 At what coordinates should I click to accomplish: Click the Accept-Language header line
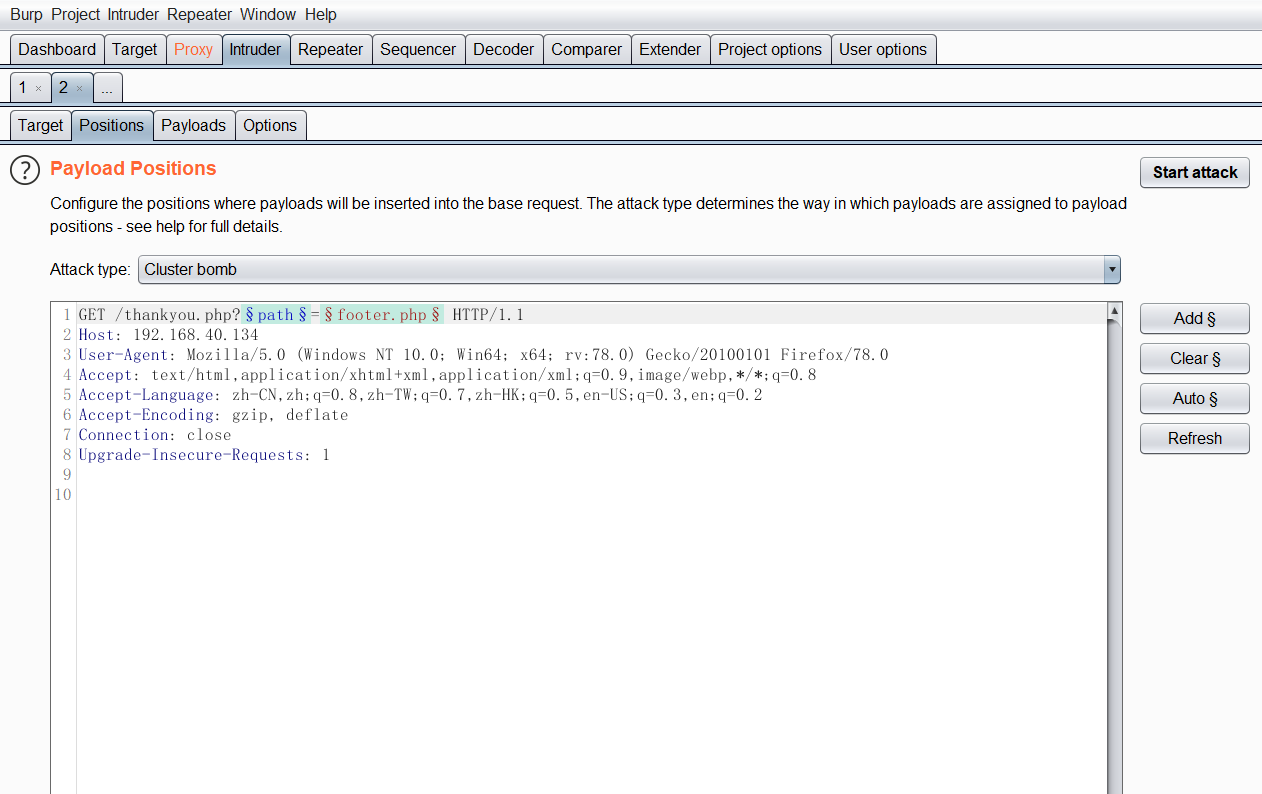[420, 395]
